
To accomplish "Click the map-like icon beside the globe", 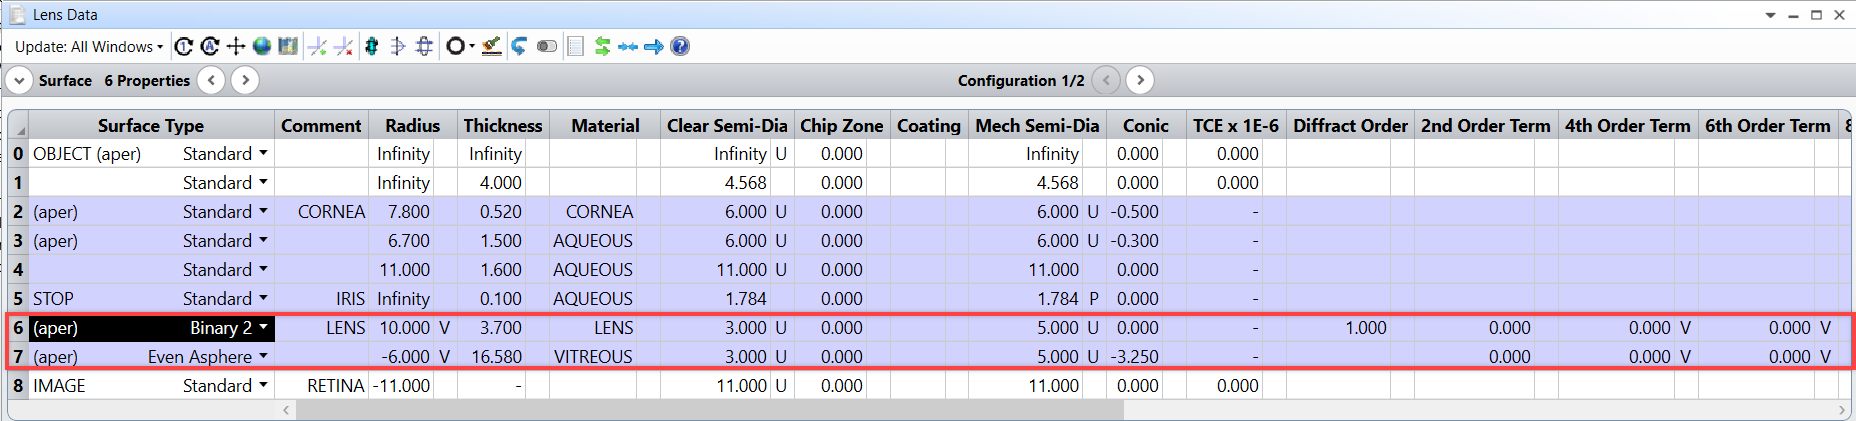I will point(288,46).
